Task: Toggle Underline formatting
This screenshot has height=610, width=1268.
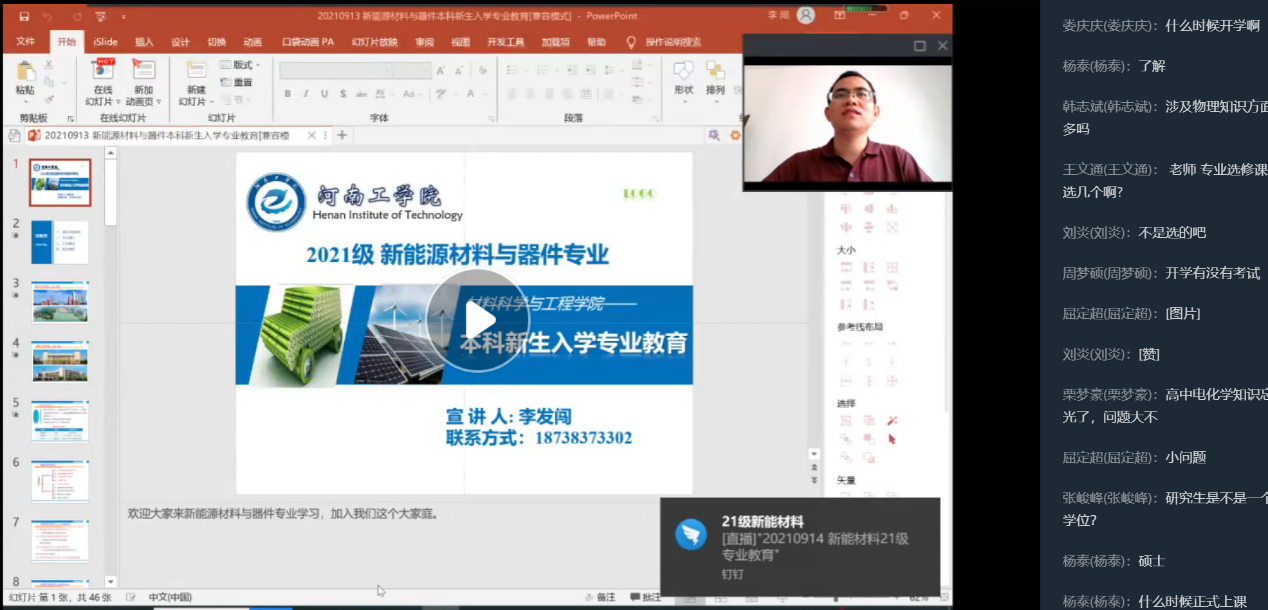Action: pyautogui.click(x=324, y=94)
